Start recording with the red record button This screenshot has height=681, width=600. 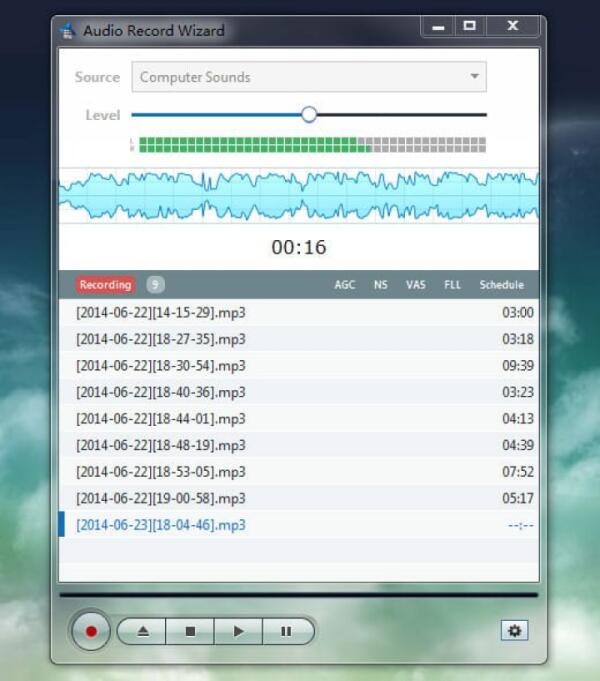click(91, 631)
